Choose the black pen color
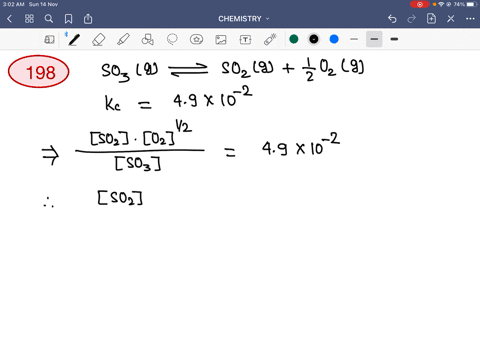This screenshot has width=480, height=360. point(314,39)
